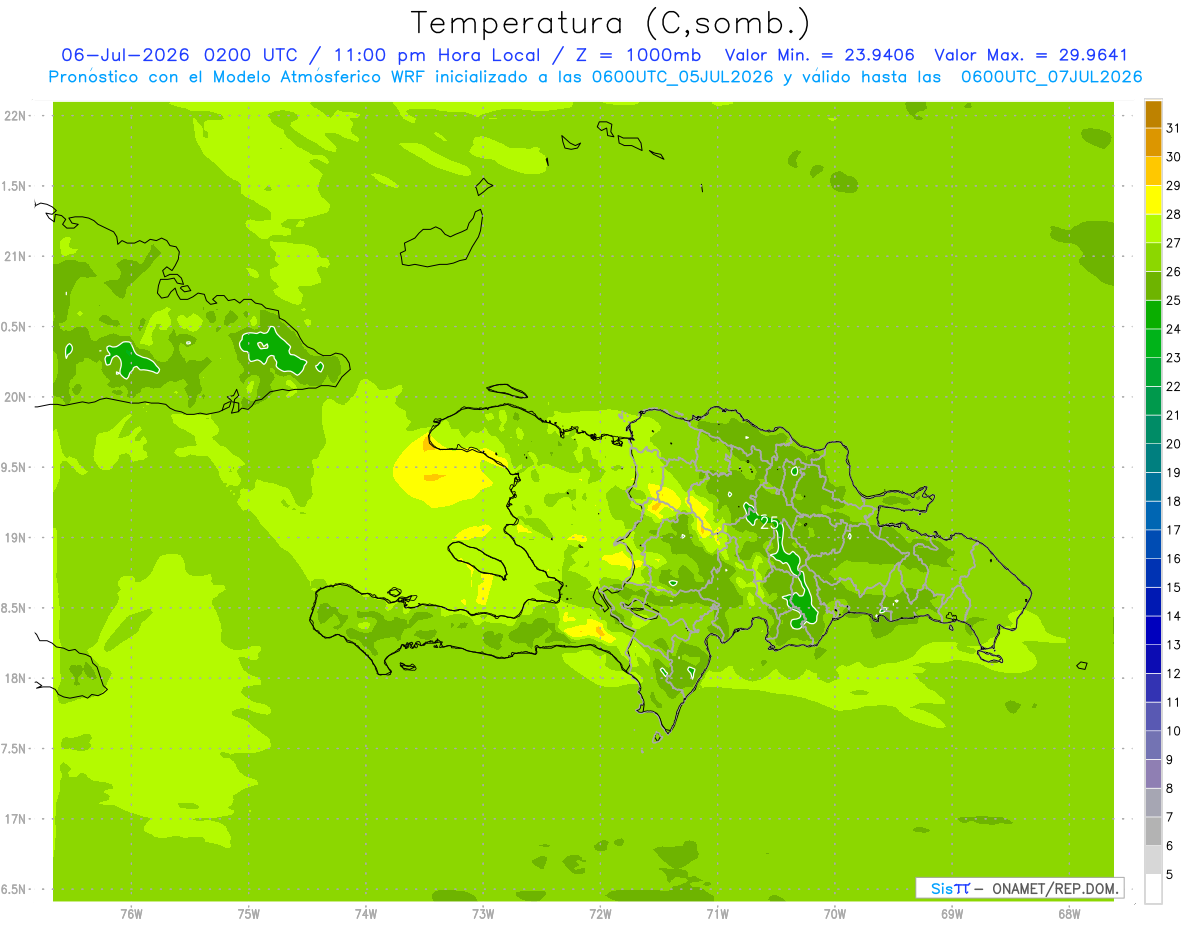1200x927 pixels.
Task: Click the '73W' longitude axis label
Action: 482,913
